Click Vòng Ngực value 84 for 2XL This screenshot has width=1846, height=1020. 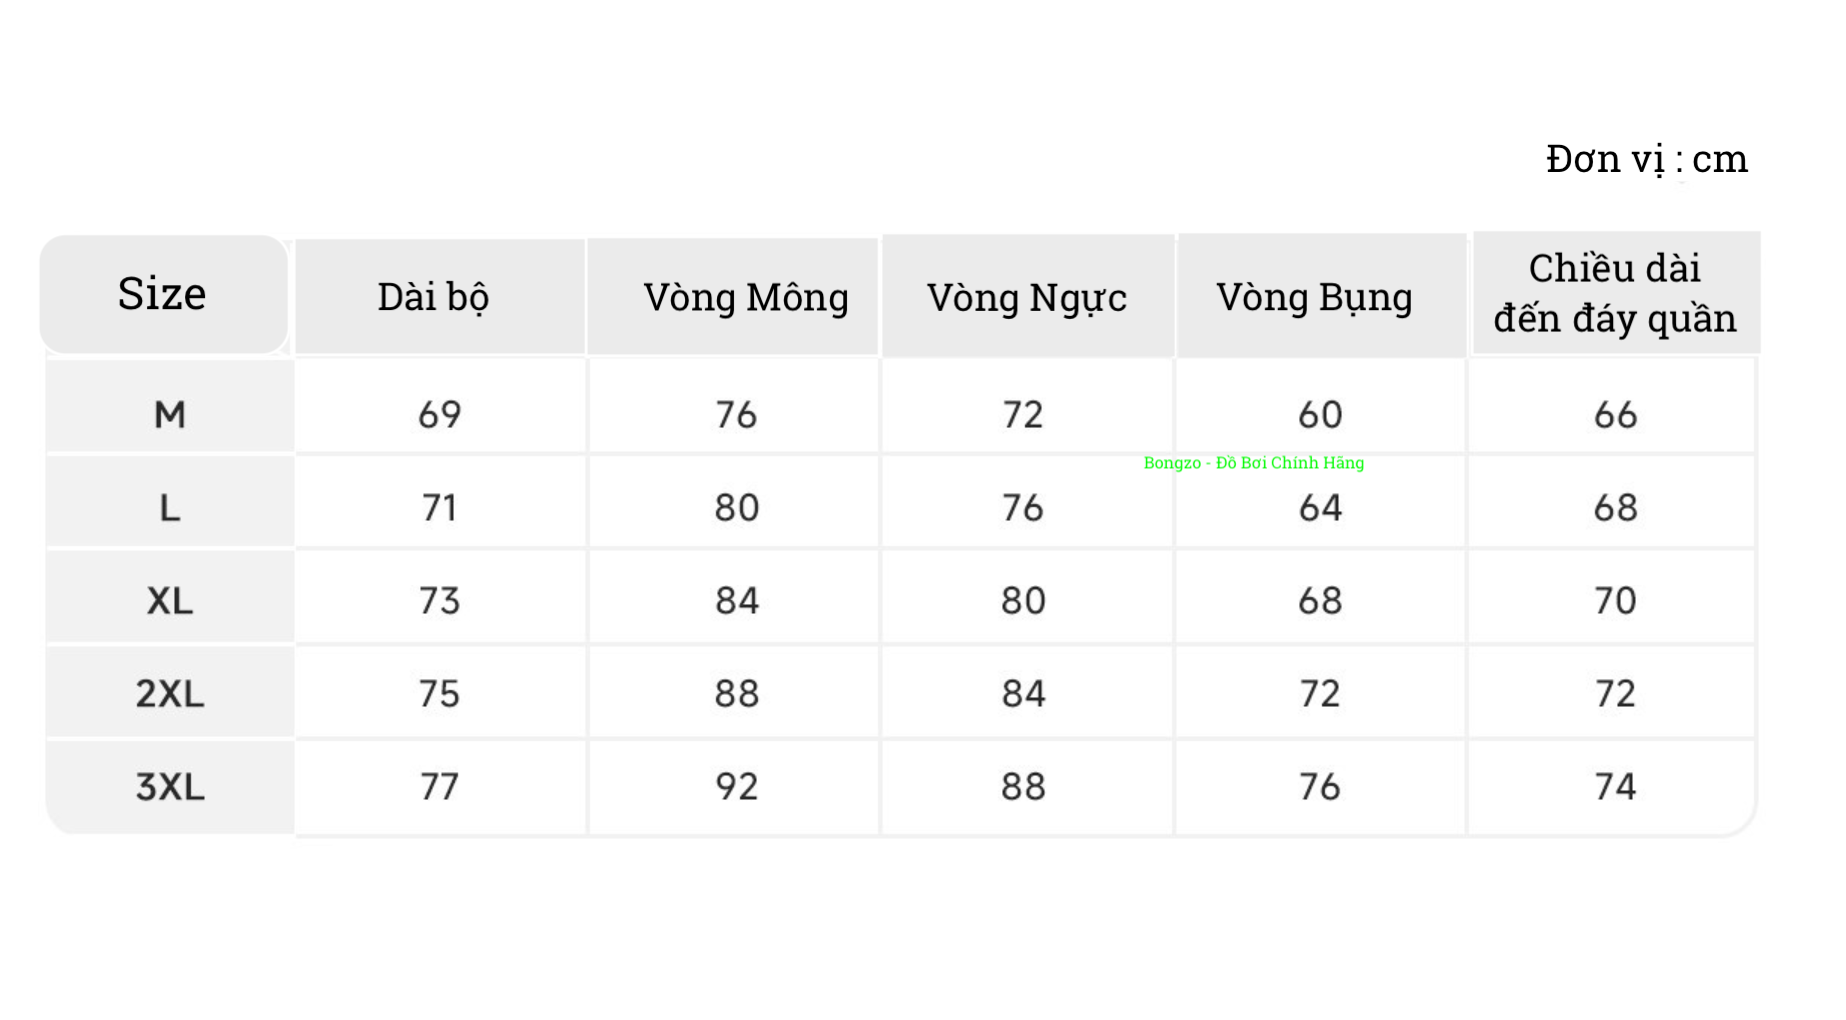click(x=1023, y=694)
